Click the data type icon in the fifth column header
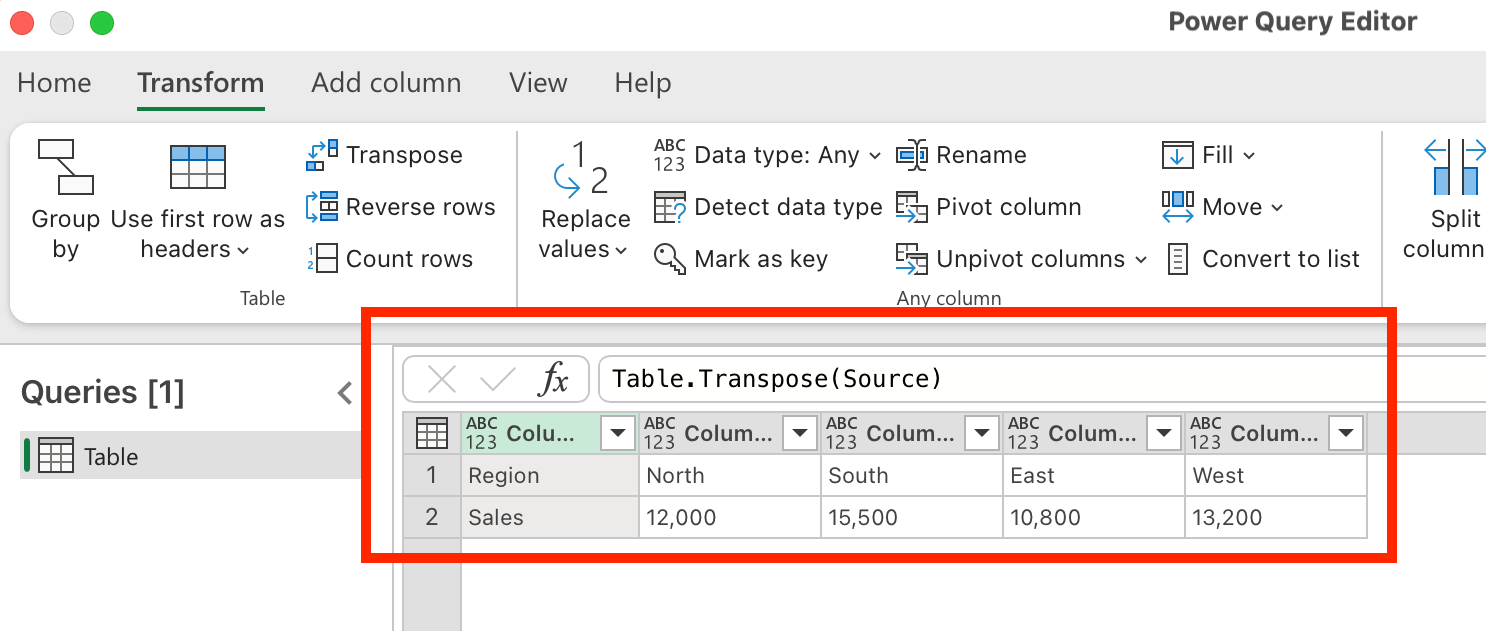 (x=1206, y=433)
